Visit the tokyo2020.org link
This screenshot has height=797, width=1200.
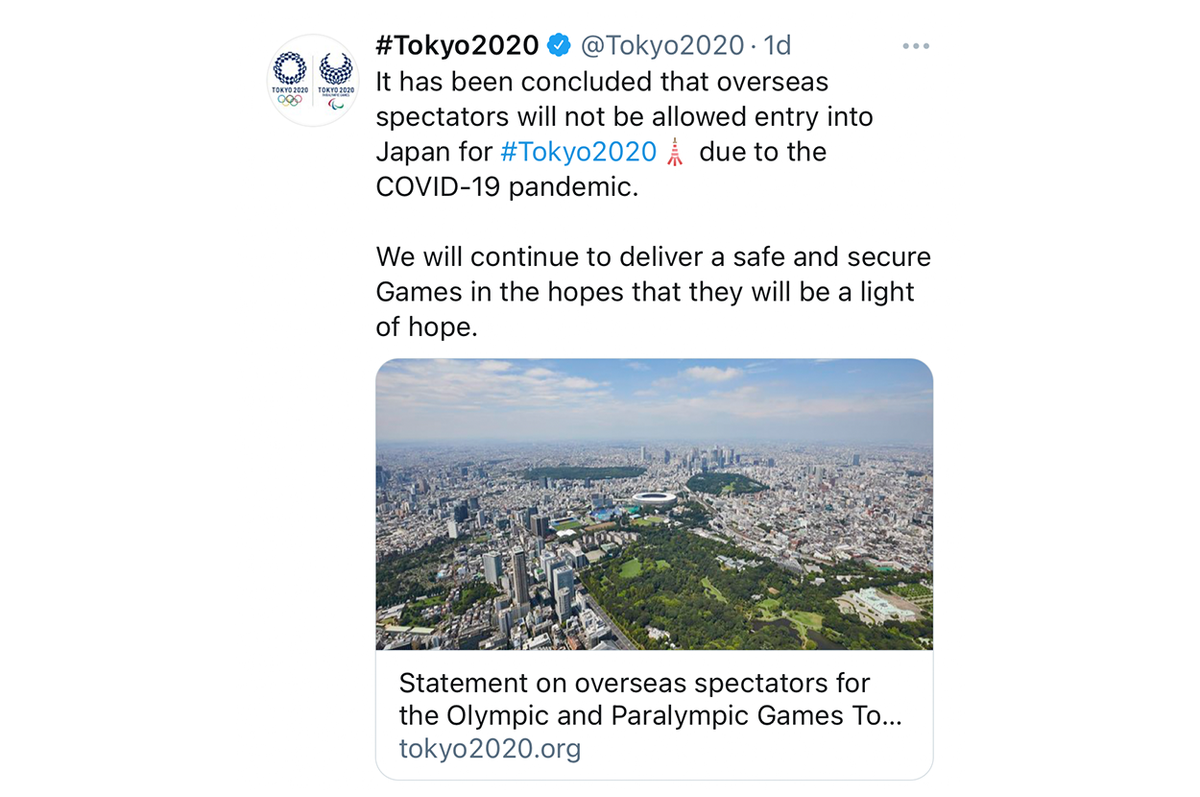pos(489,747)
